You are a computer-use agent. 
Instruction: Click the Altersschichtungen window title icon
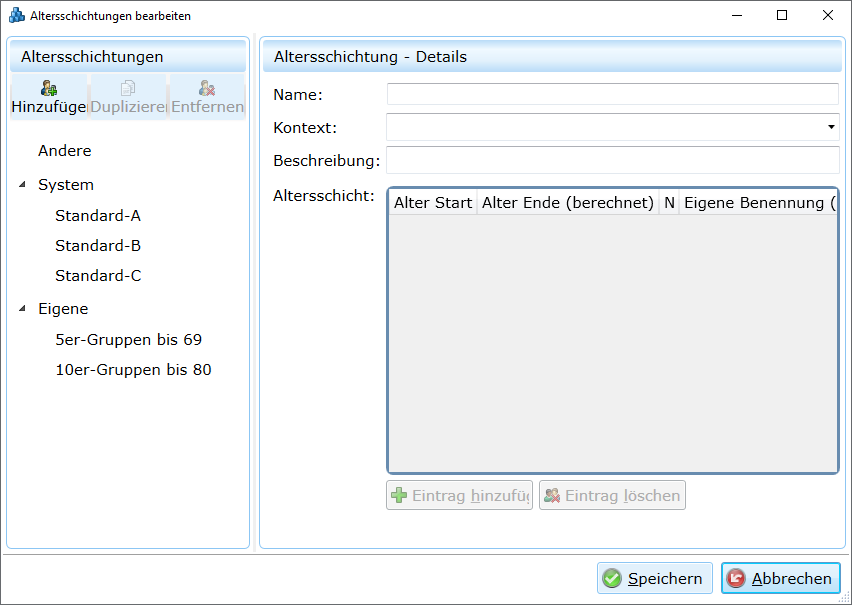[16, 15]
